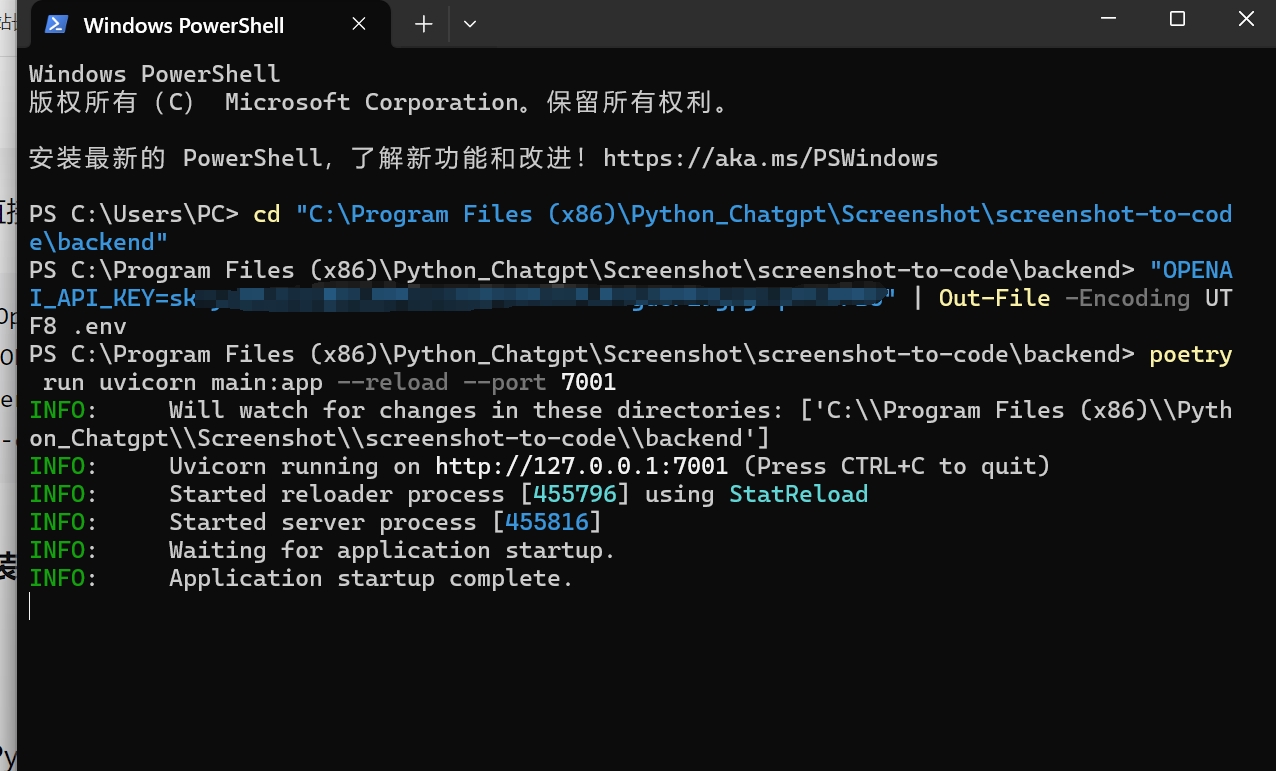Close the Windows PowerShell tab
Screen dimensions: 1276x771
pyautogui.click(x=359, y=24)
